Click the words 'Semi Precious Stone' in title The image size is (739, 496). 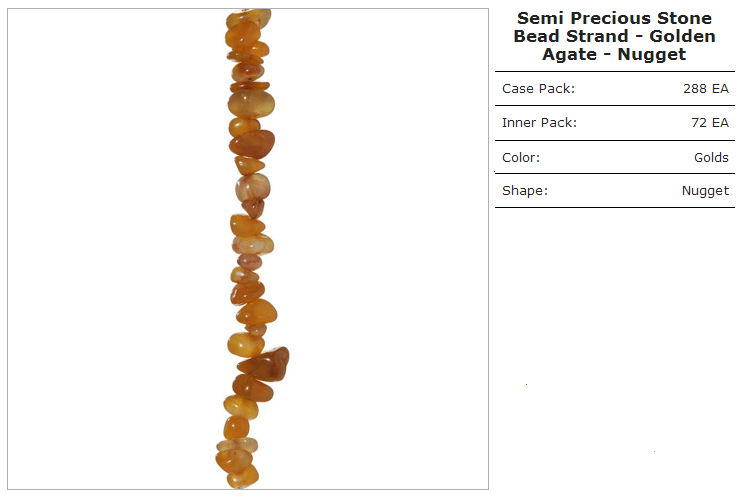614,18
